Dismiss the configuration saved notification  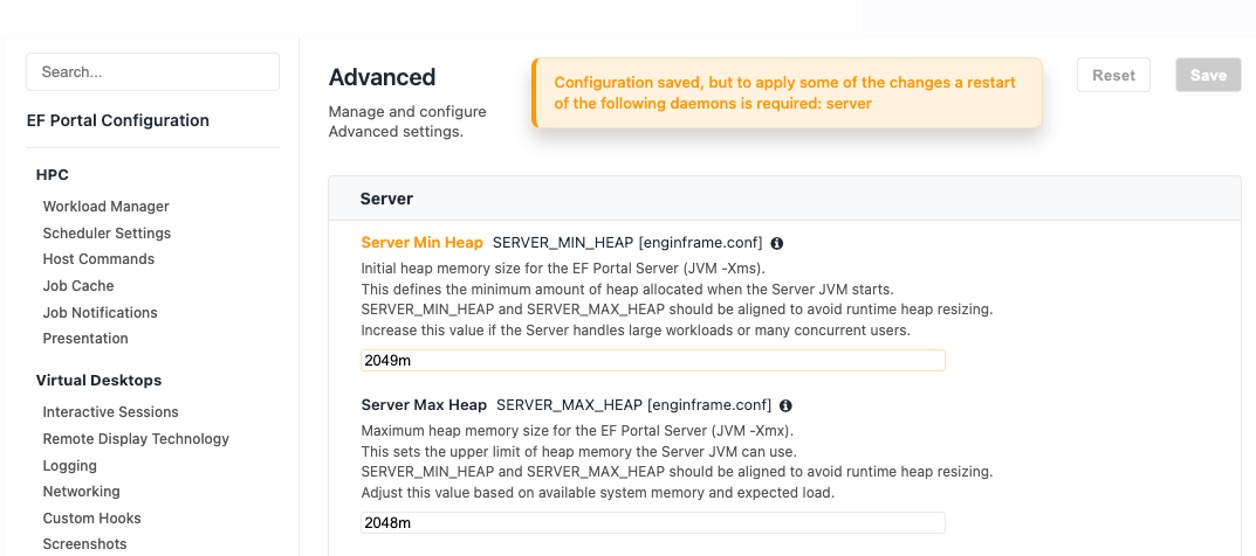tap(786, 93)
